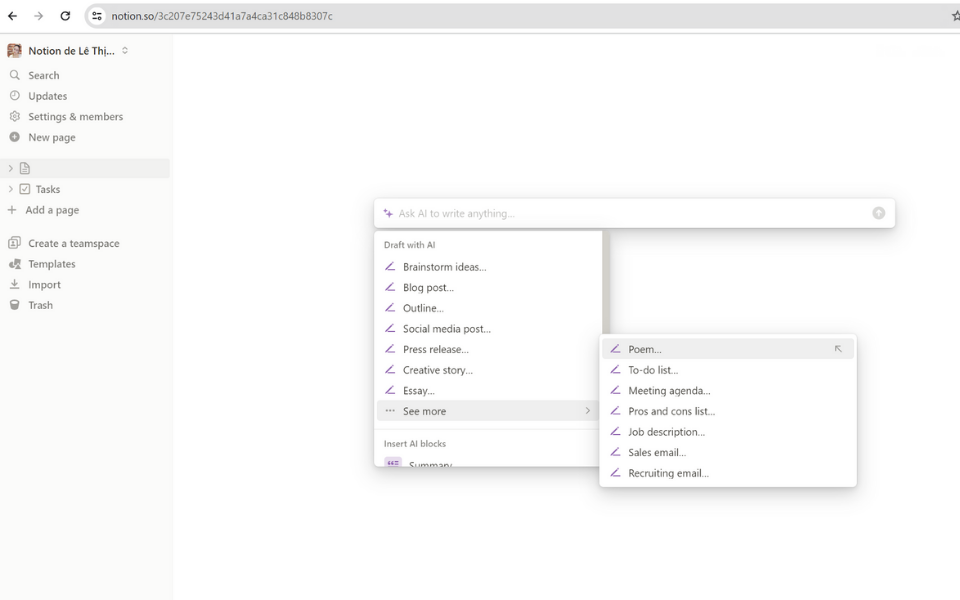Click the AI sparkle icon in prompt

[388, 213]
